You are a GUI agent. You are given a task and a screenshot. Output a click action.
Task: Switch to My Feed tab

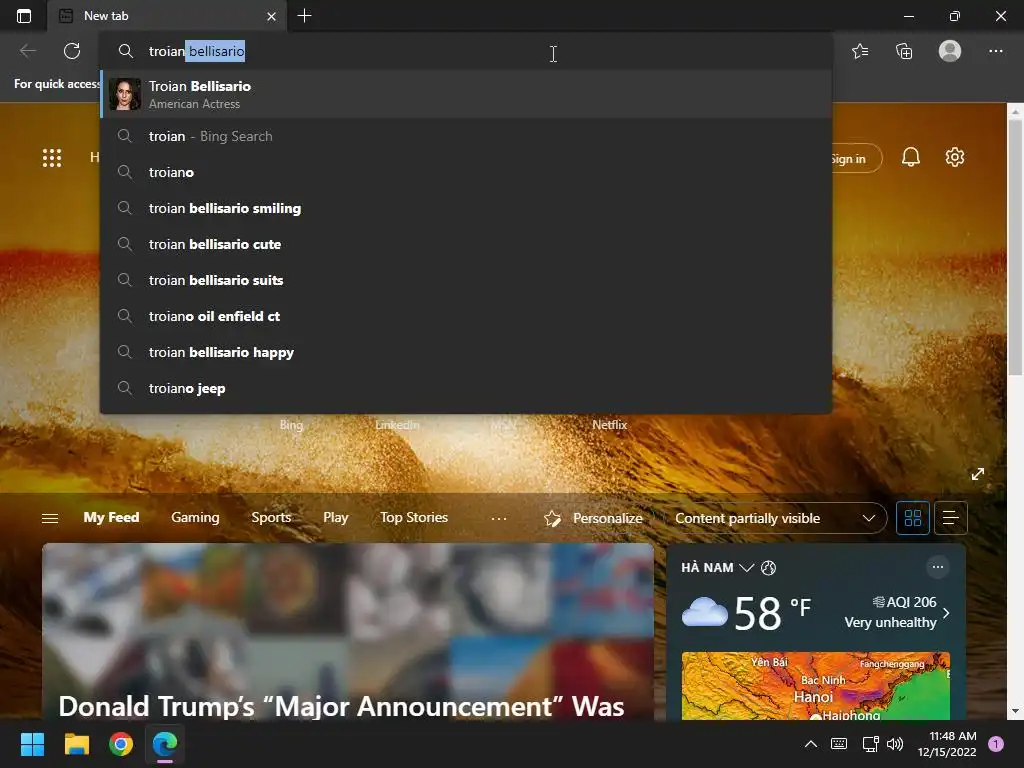pos(111,517)
